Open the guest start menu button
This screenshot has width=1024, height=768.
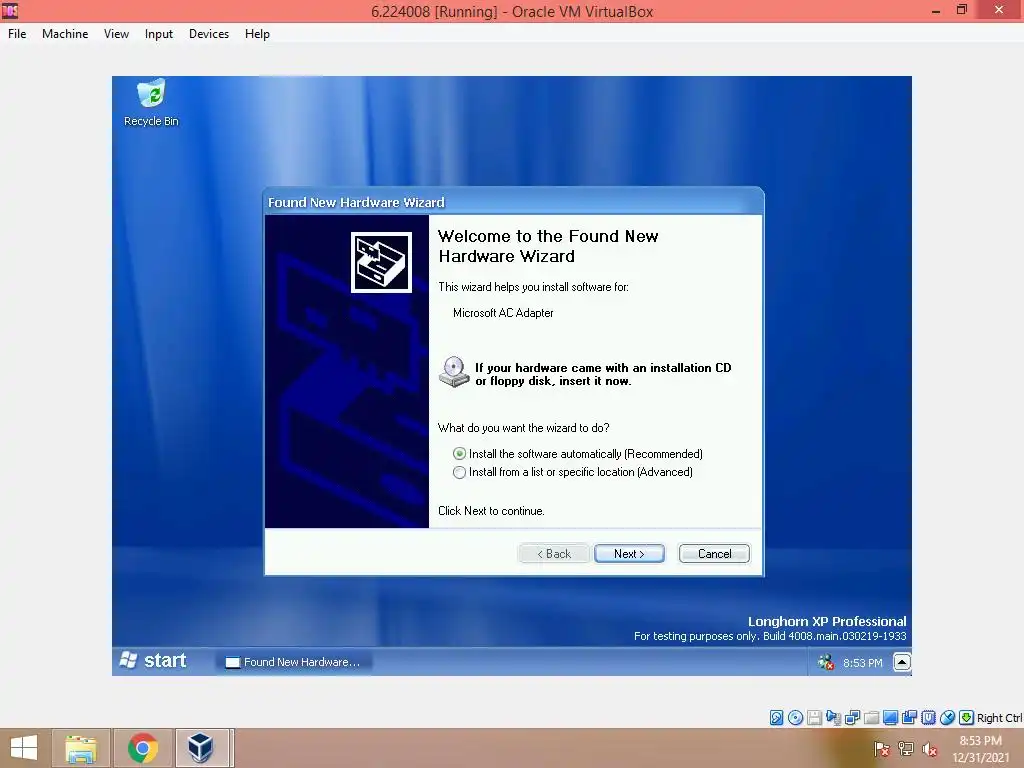[x=154, y=661]
